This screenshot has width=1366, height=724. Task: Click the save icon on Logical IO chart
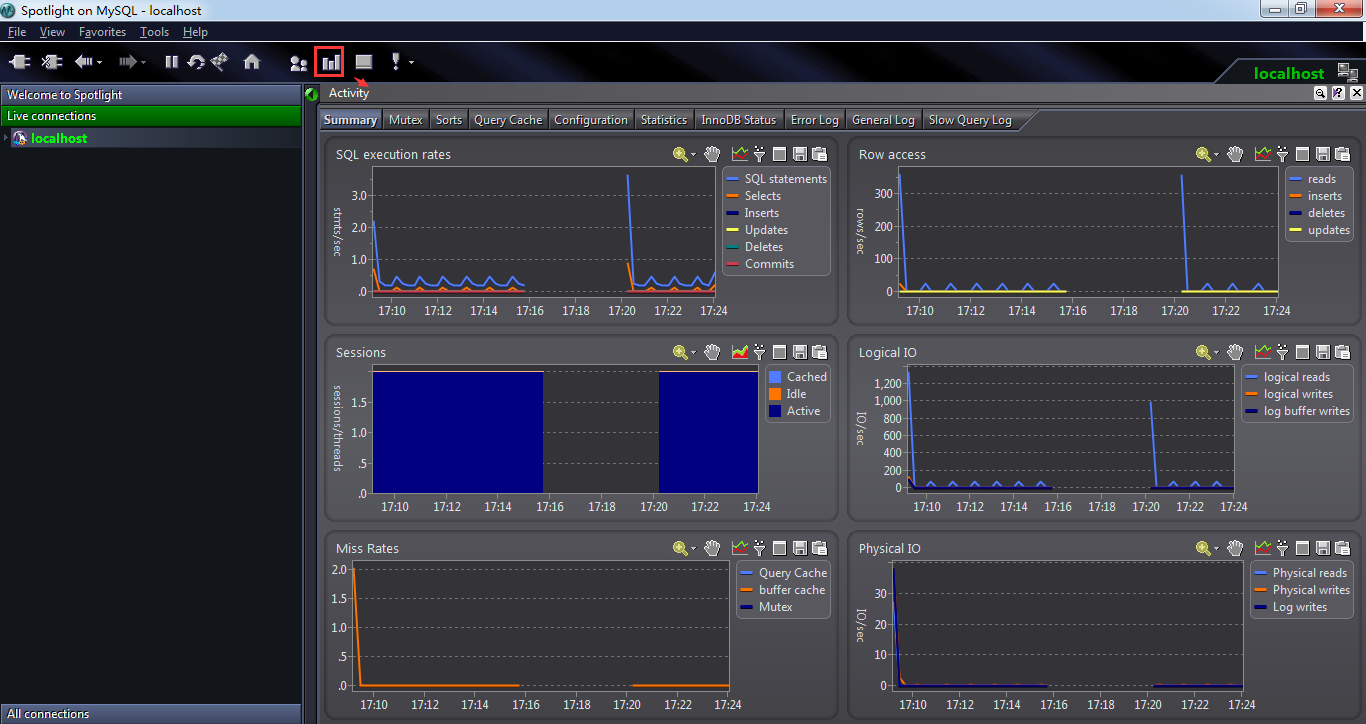click(x=1323, y=352)
